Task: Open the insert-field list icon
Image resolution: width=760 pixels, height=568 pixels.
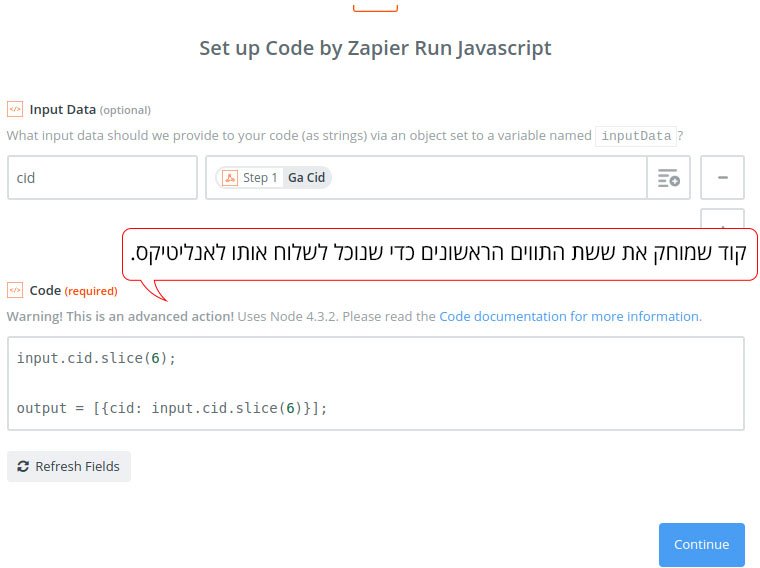Action: [668, 178]
